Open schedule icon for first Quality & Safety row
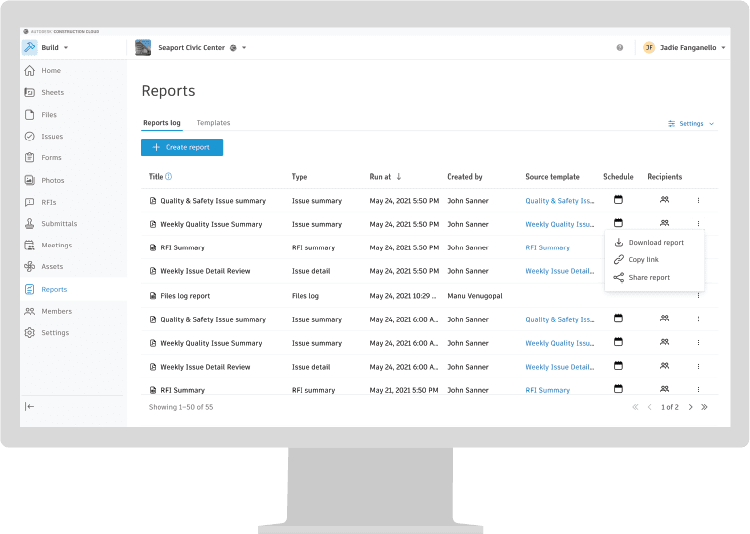Image resolution: width=750 pixels, height=534 pixels. click(x=618, y=200)
